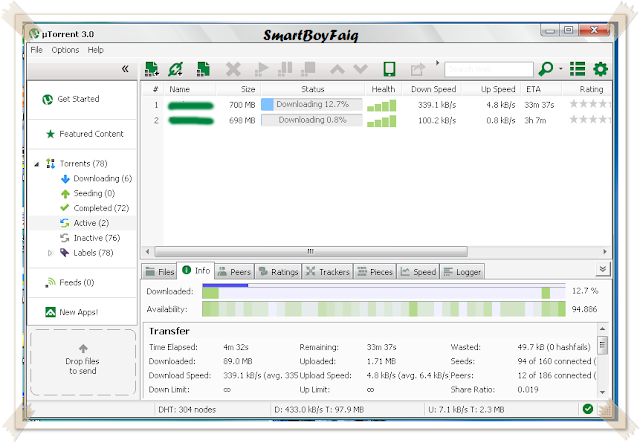Open search provider dropdown arrow

pyautogui.click(x=561, y=69)
